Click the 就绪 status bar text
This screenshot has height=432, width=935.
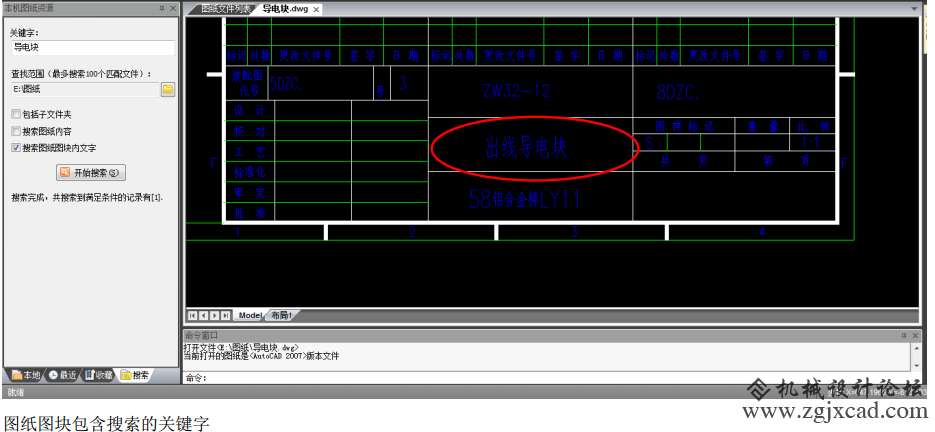(16, 392)
